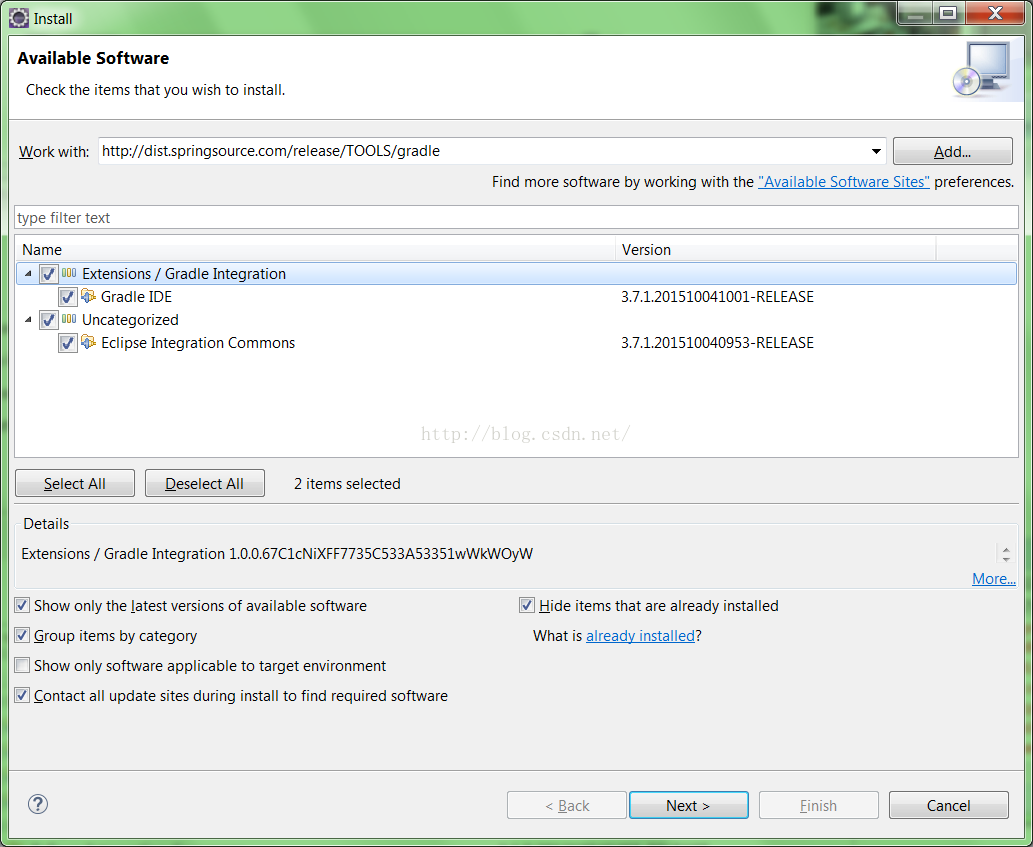Image resolution: width=1033 pixels, height=847 pixels.
Task: Click the 2 items selected label
Action: (x=347, y=484)
